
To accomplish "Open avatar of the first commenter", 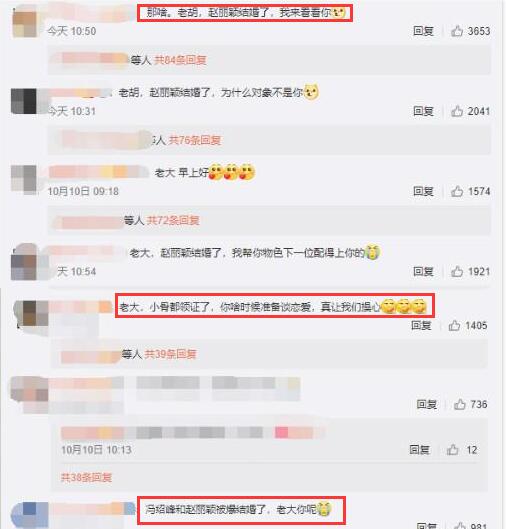I will (24, 24).
